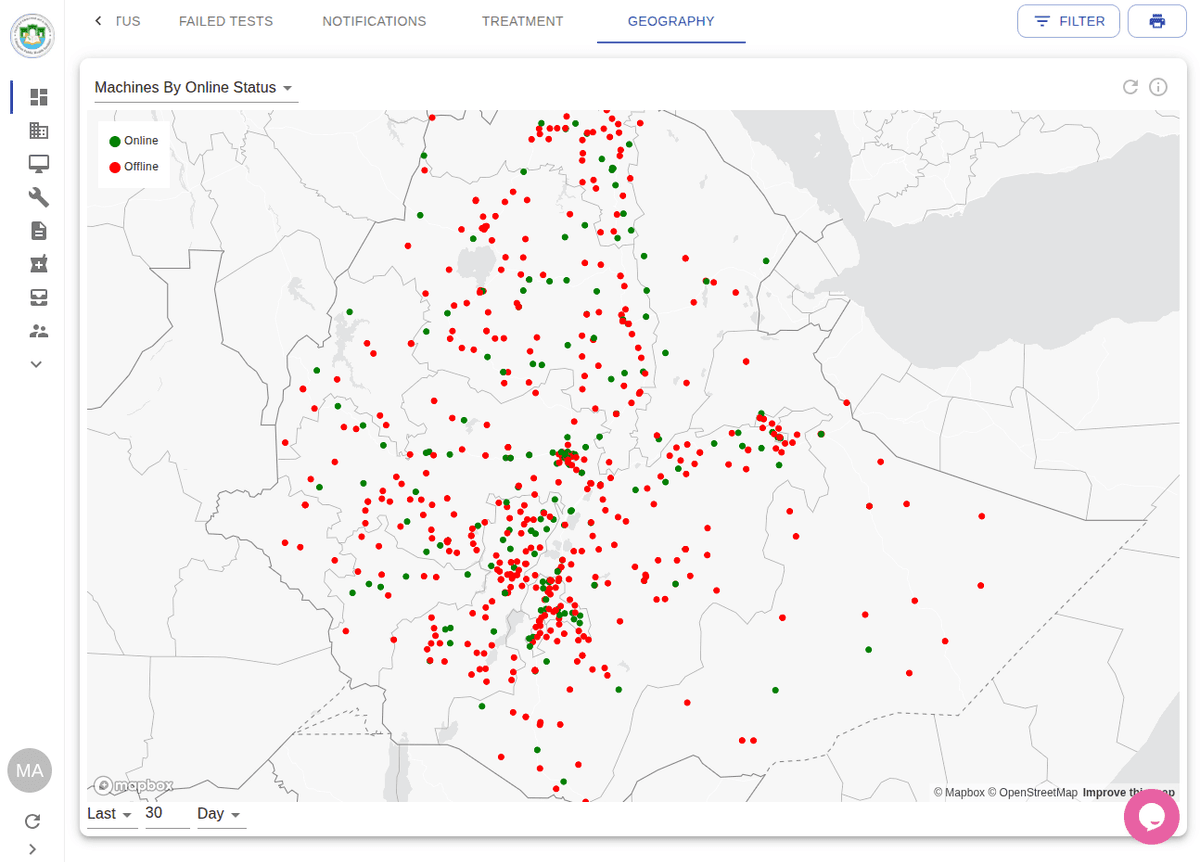Screen dimensions: 1200x862
Task: Print the report using the printer icon
Action: click(1157, 20)
